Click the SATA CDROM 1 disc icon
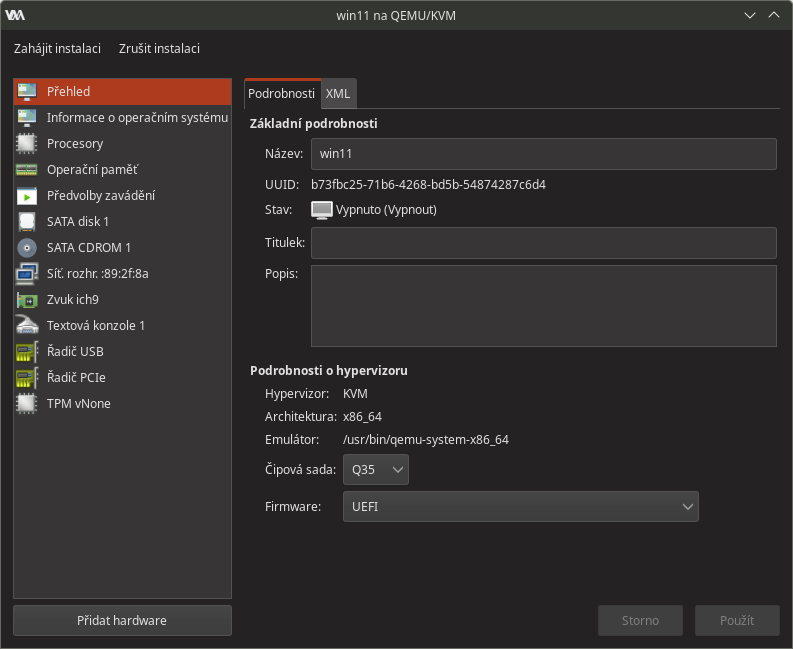793x649 pixels. [x=27, y=248]
